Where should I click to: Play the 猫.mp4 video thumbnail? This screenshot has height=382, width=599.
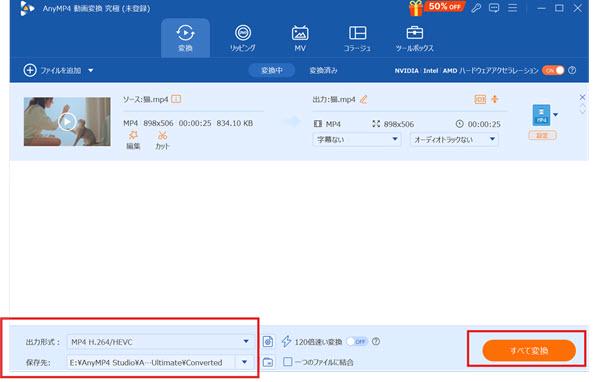[x=67, y=122]
